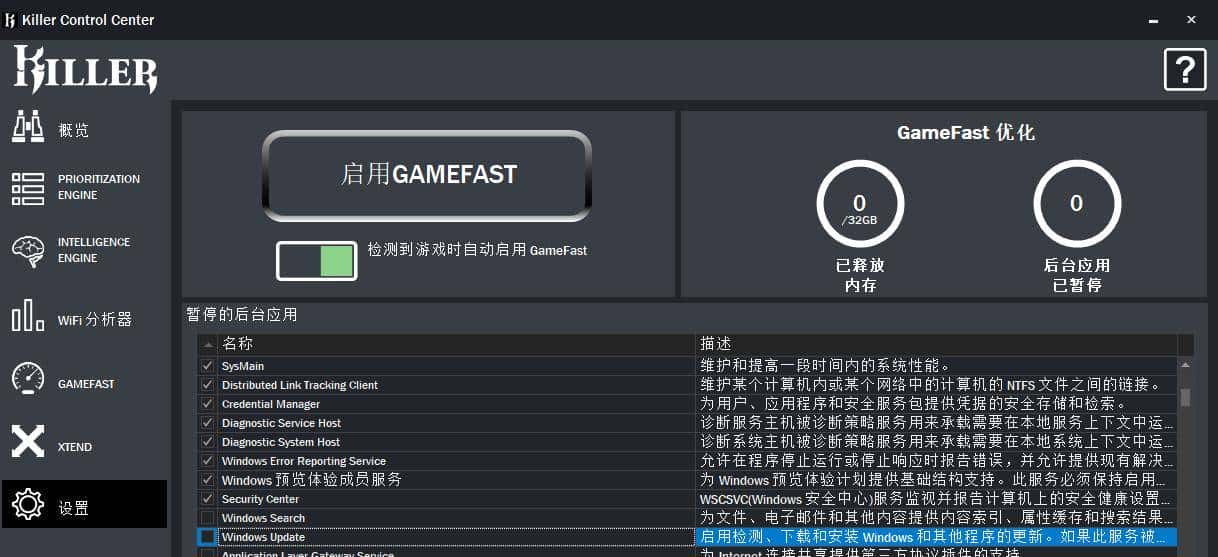
Task: Click the WiFi analyzer bars icon
Action: coord(28,316)
